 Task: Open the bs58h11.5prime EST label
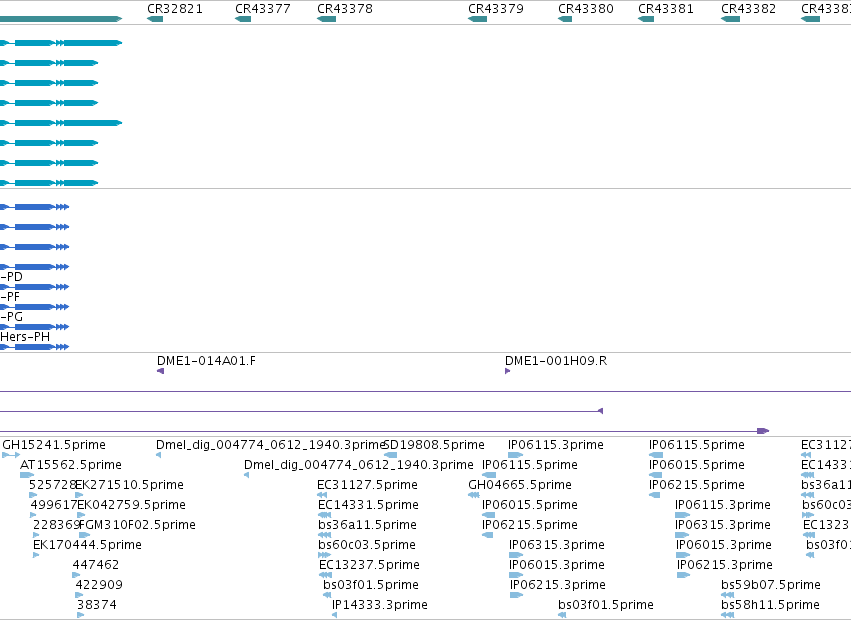coord(770,605)
